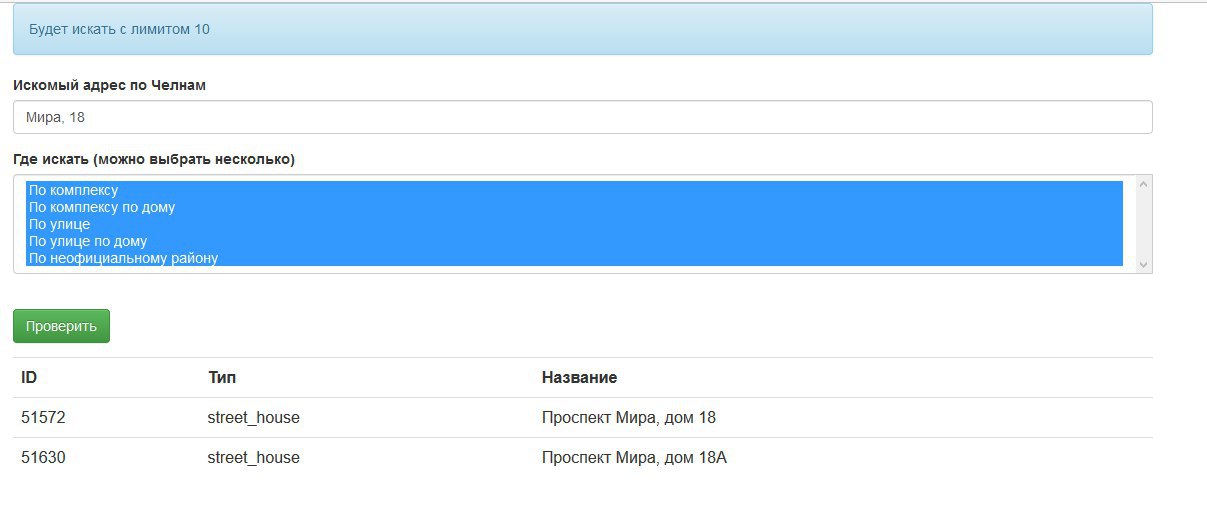Click the listbox scrollbar up arrow
This screenshot has height=509, width=1207.
click(x=1144, y=184)
